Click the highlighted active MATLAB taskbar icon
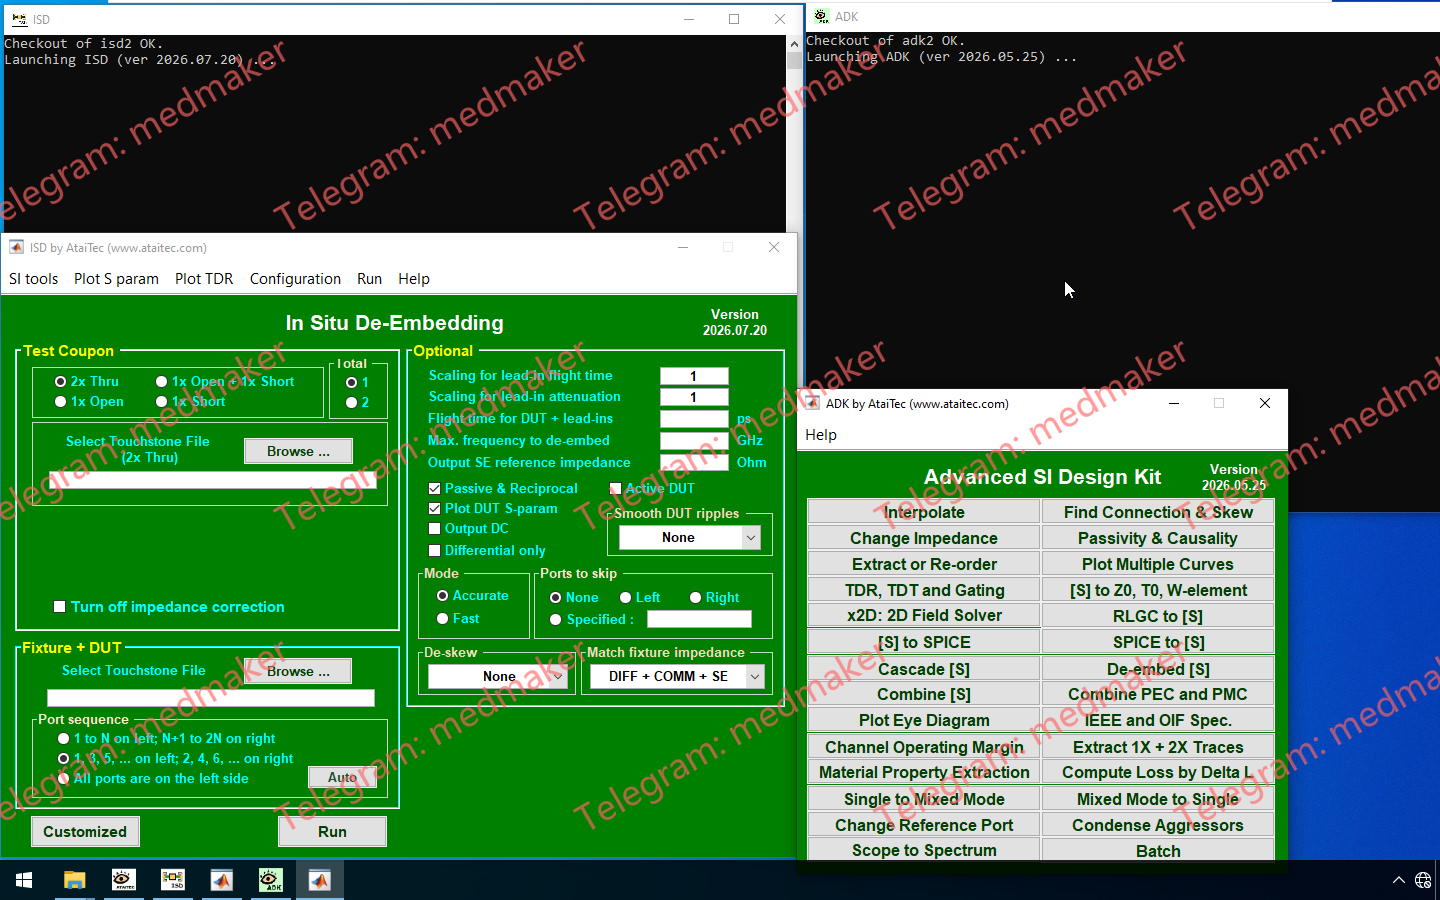Viewport: 1440px width, 900px height. (319, 880)
